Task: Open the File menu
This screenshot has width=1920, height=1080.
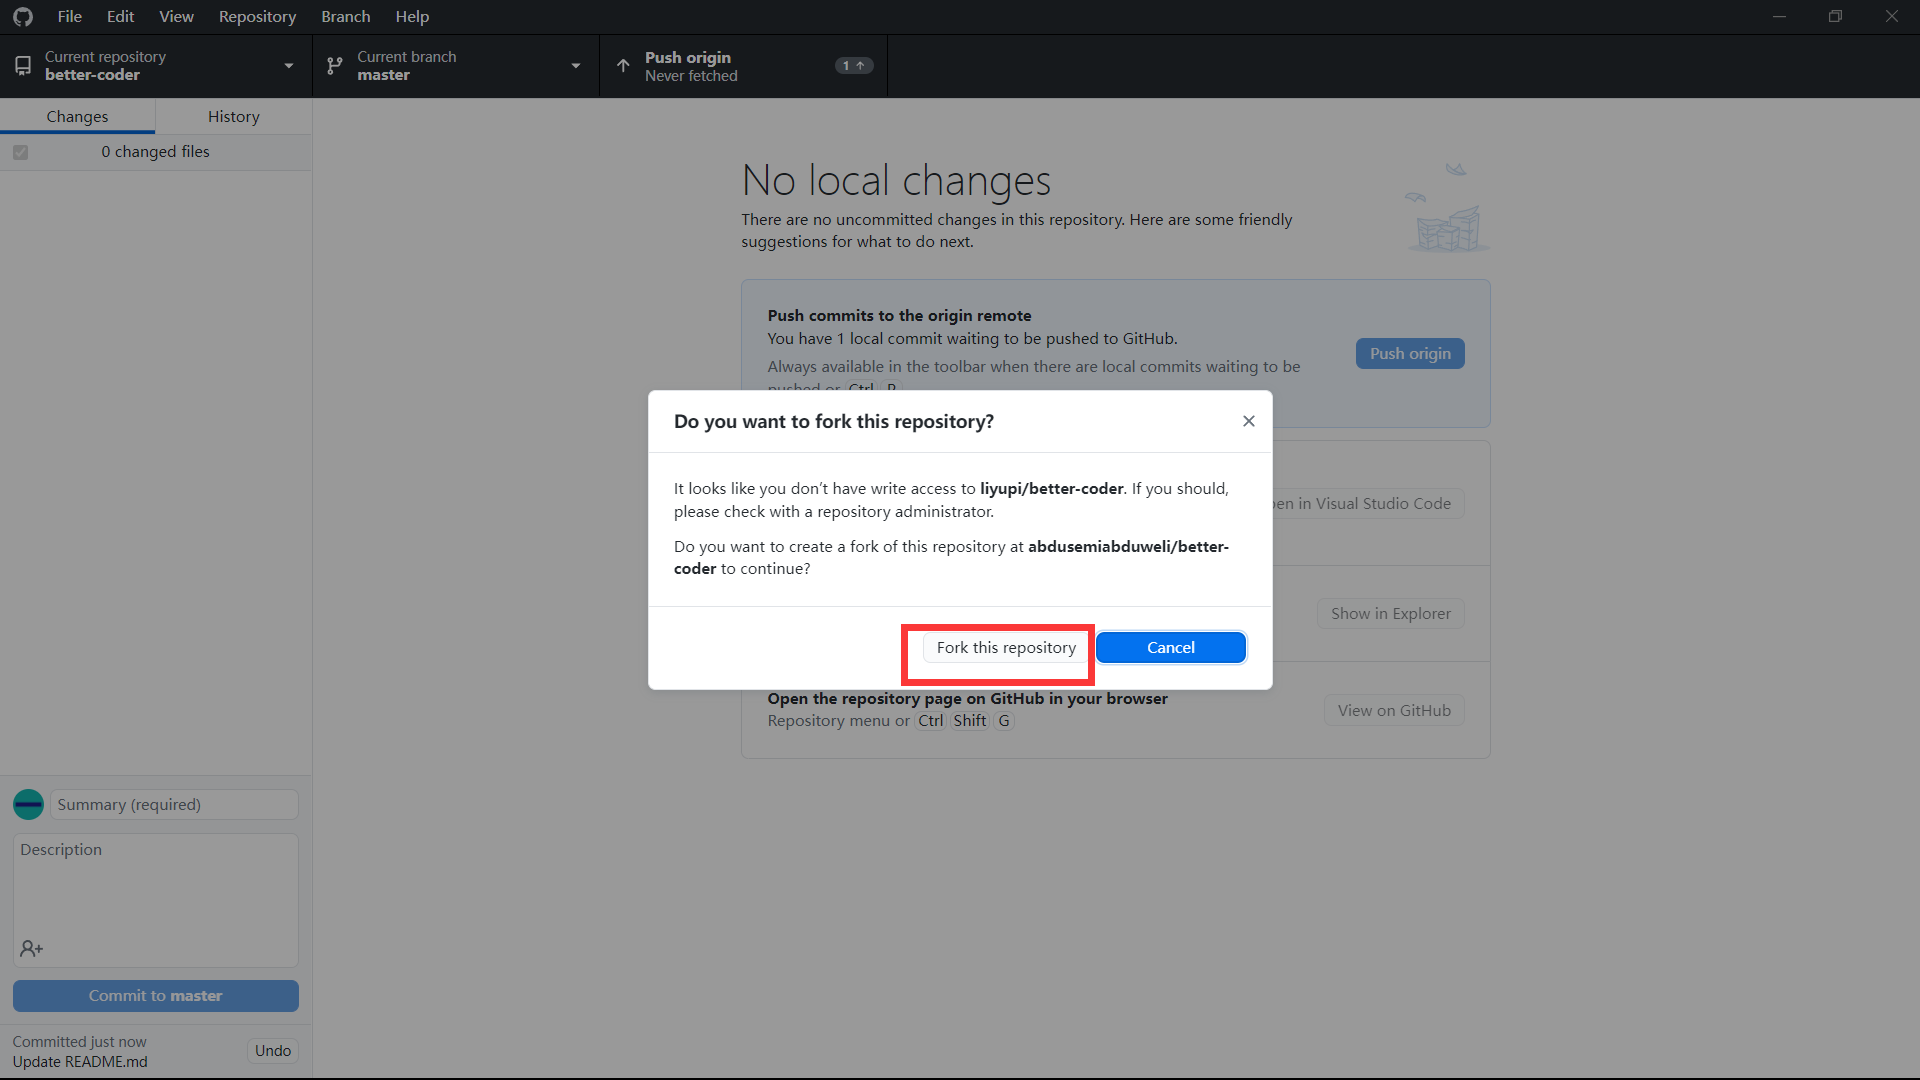Action: [x=70, y=17]
